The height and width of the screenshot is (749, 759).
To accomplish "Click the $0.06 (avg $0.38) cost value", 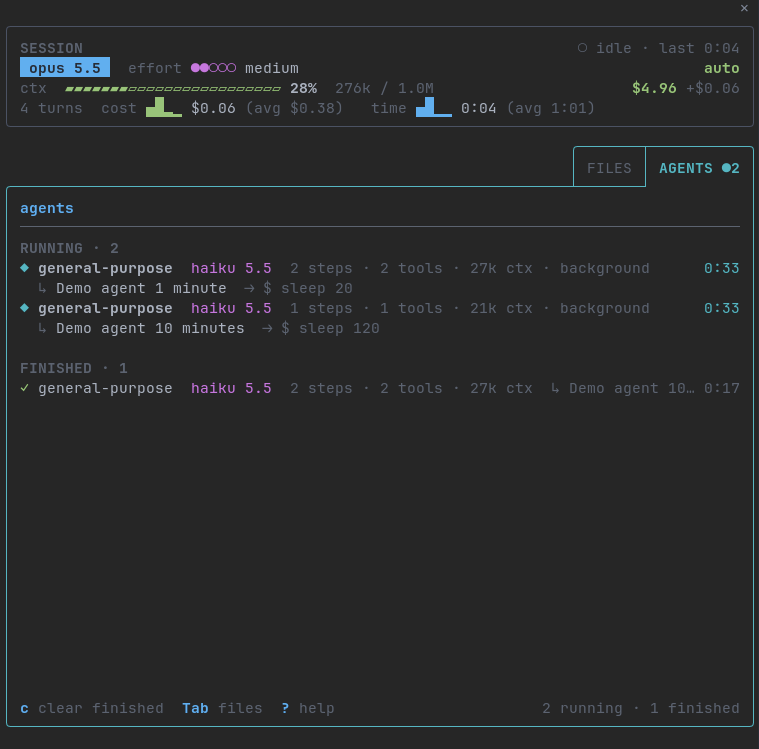I will tap(267, 108).
